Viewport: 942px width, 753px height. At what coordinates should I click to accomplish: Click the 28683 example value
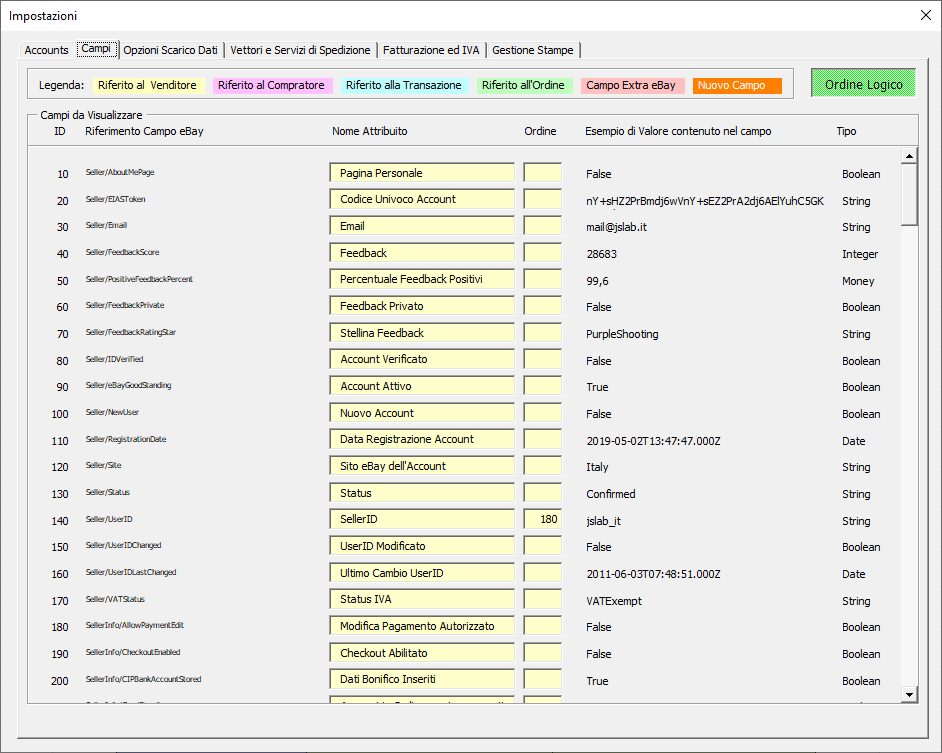[x=601, y=254]
